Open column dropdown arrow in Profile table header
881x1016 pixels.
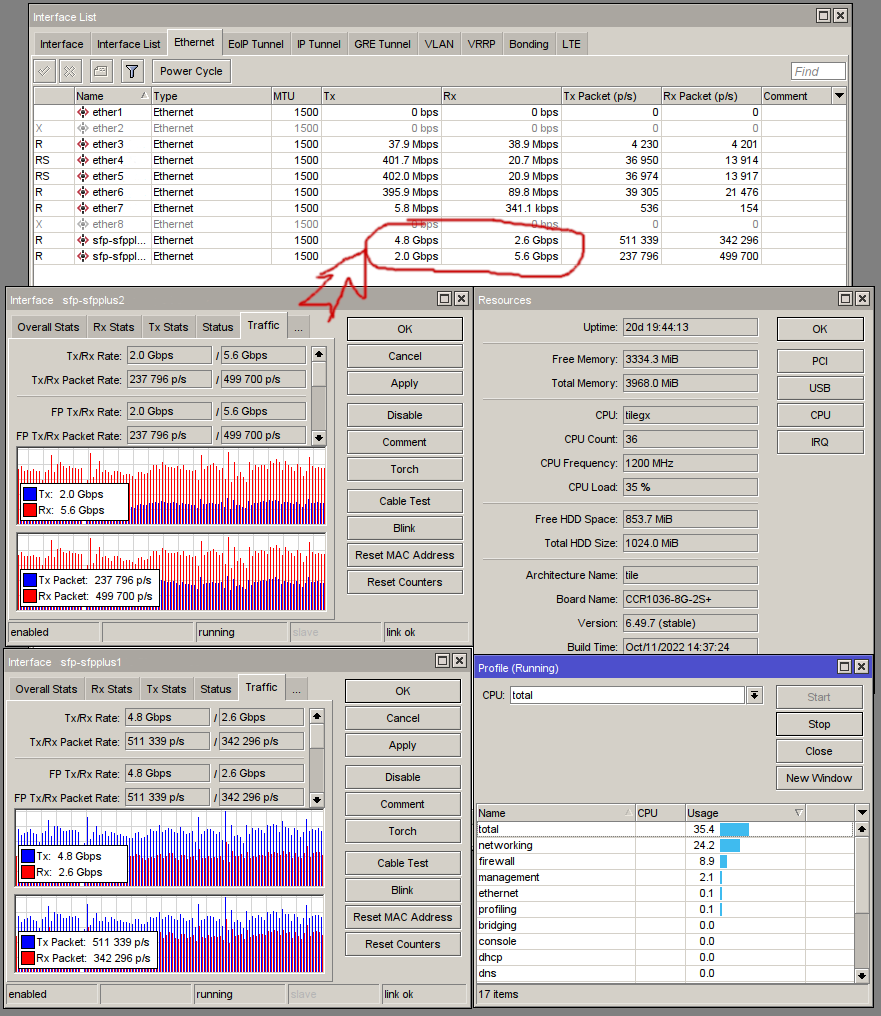coord(862,813)
